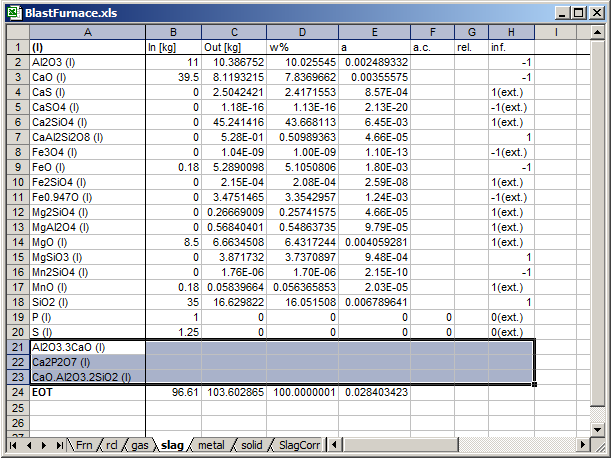Go to the Frn sheet tab
615x461 pixels.
(x=84, y=445)
